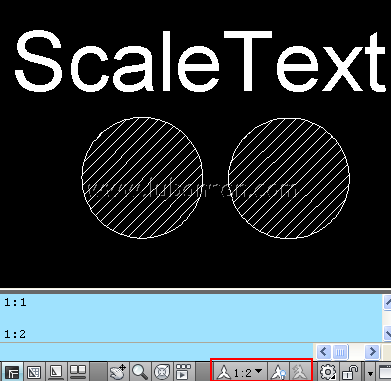Click the command window scroll down arrow
Screen dimensions: 391x381
pos(387,333)
